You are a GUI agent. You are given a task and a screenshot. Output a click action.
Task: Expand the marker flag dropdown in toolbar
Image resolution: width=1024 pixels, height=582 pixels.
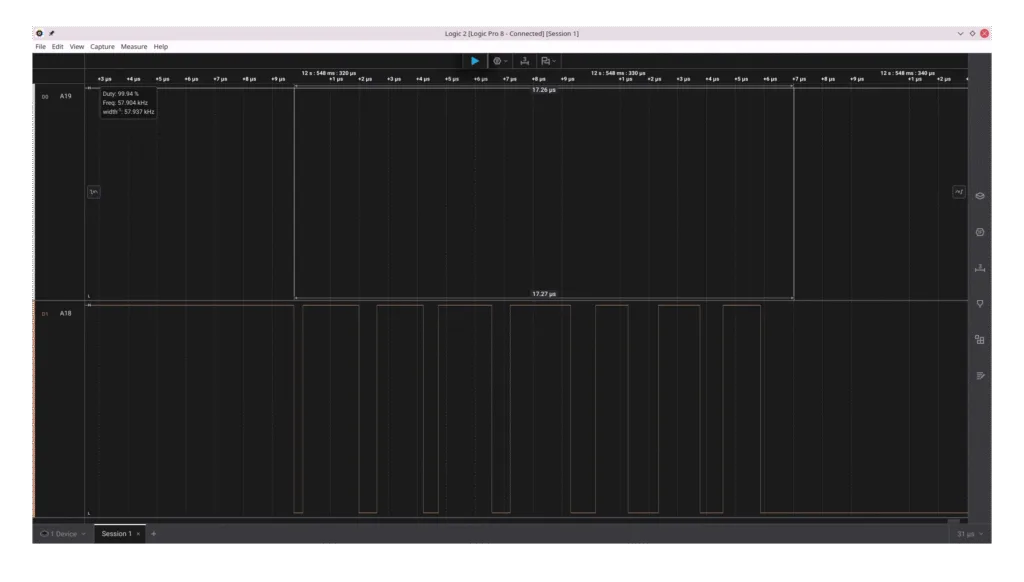coord(548,61)
